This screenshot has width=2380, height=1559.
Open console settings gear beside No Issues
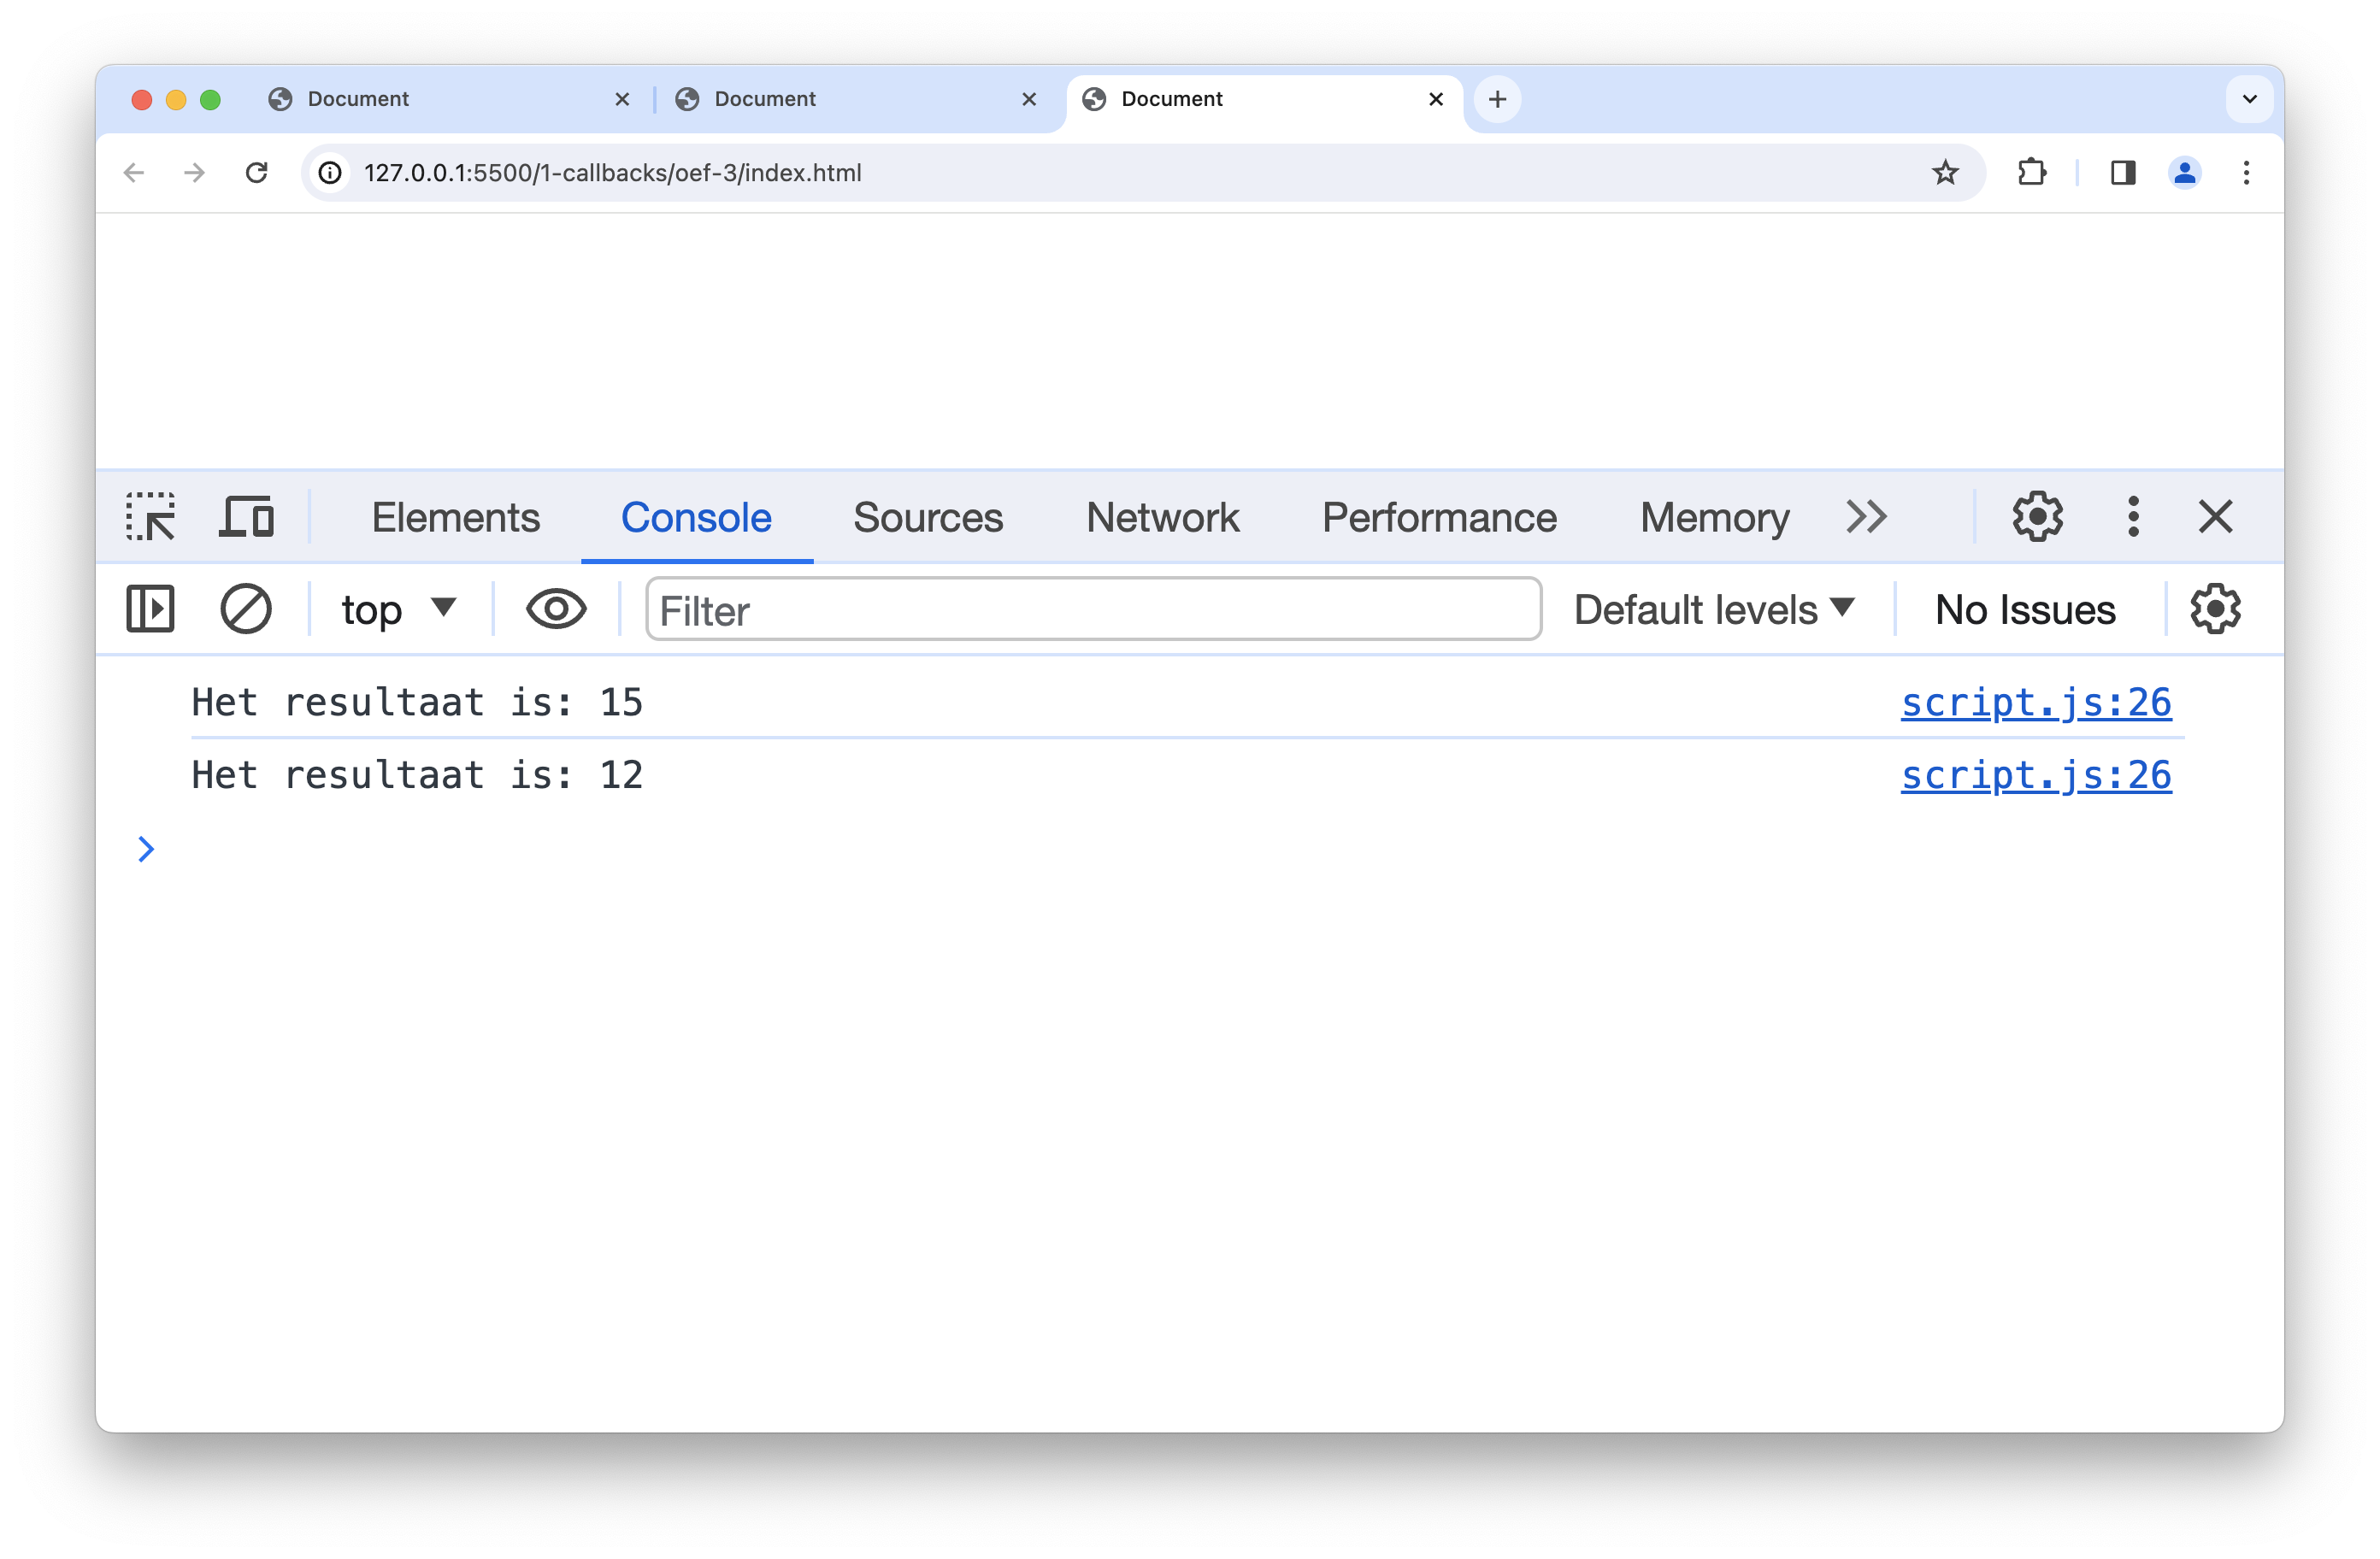(x=2215, y=609)
